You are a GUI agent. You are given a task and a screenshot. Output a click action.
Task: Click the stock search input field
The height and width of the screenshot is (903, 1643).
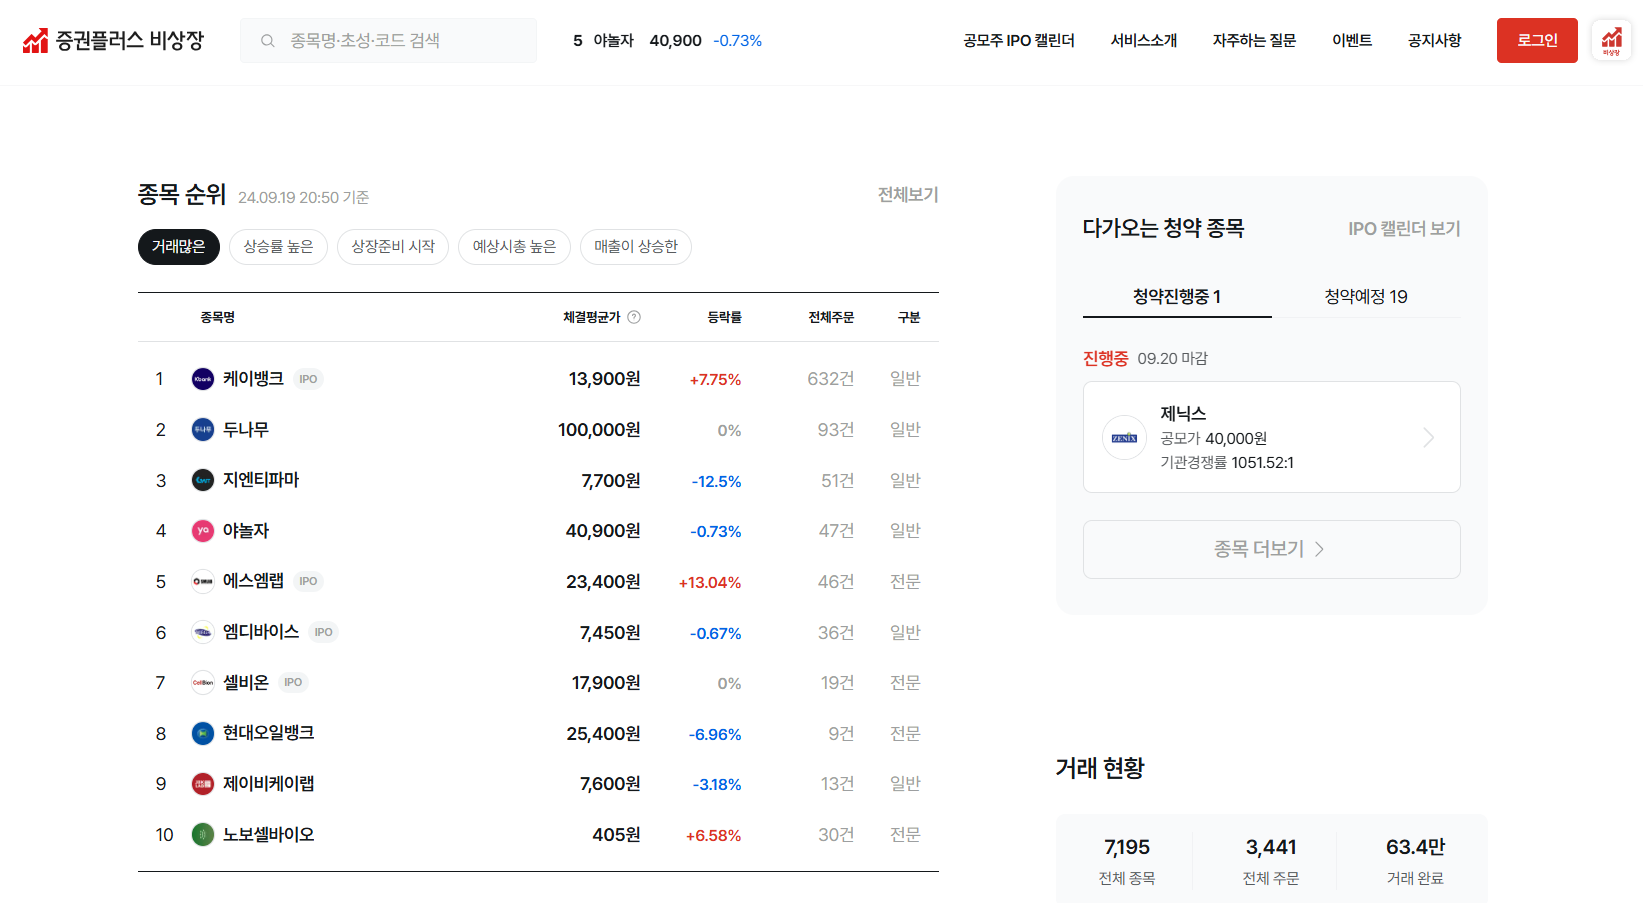(400, 40)
